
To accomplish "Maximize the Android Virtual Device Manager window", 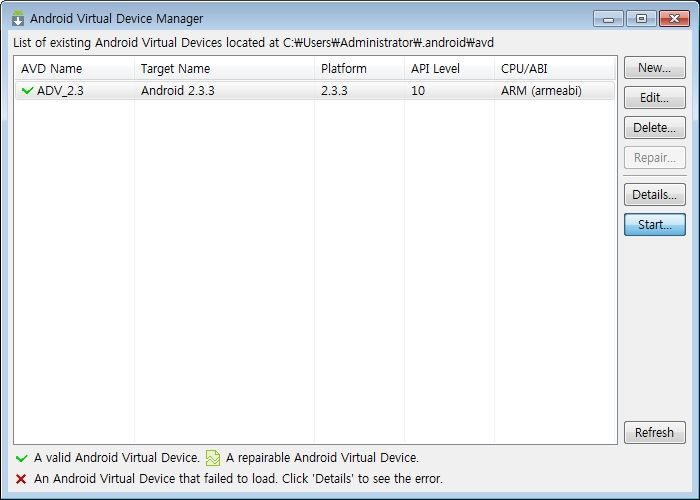I will [641, 19].
